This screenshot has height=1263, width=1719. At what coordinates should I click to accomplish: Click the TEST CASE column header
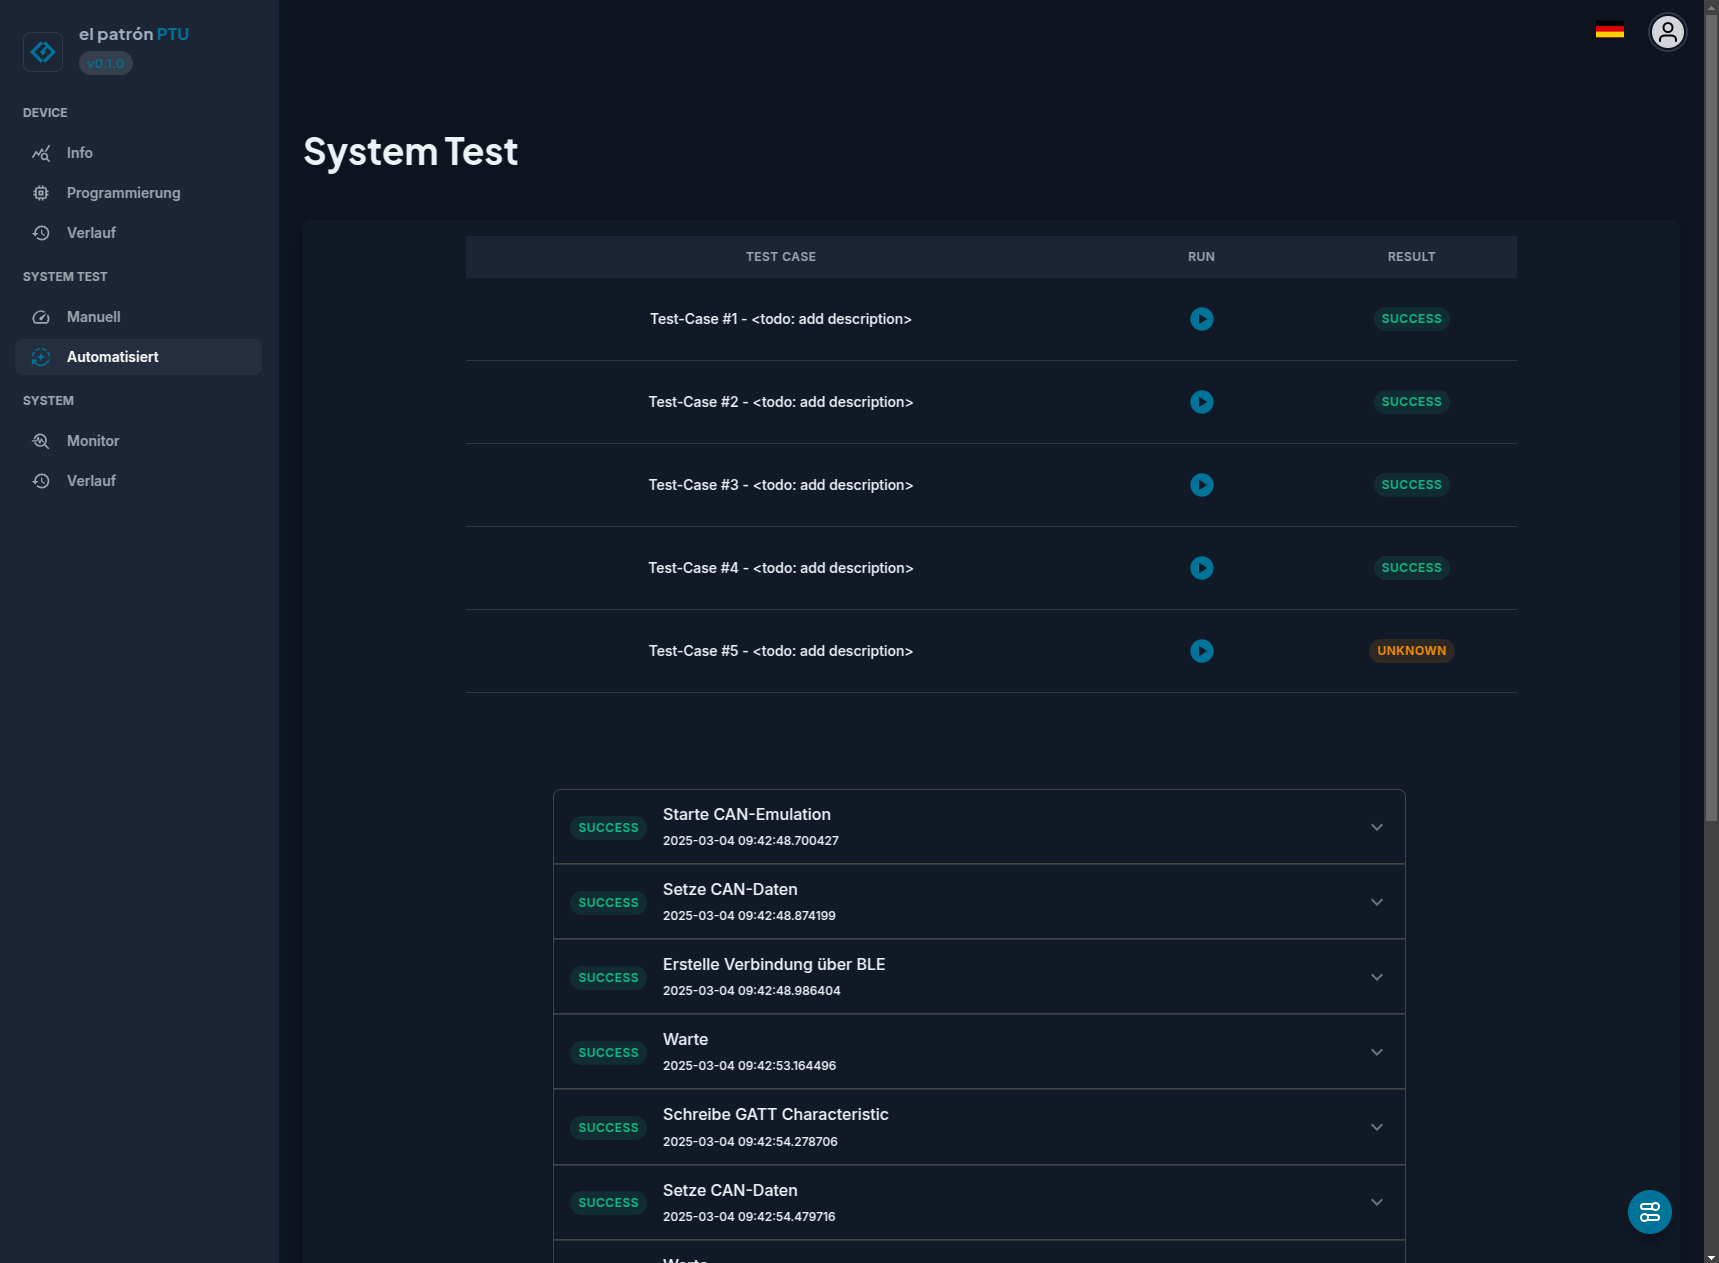click(781, 257)
